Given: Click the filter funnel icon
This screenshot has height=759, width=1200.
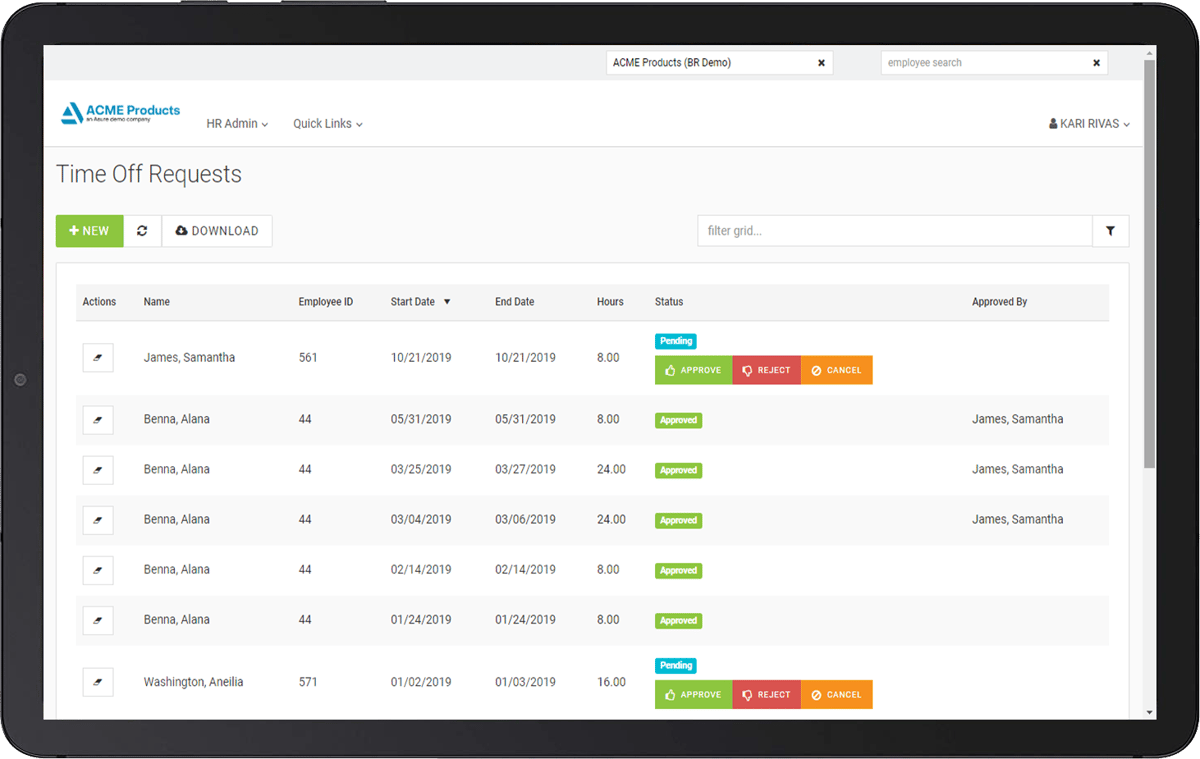Looking at the screenshot, I should (1110, 231).
